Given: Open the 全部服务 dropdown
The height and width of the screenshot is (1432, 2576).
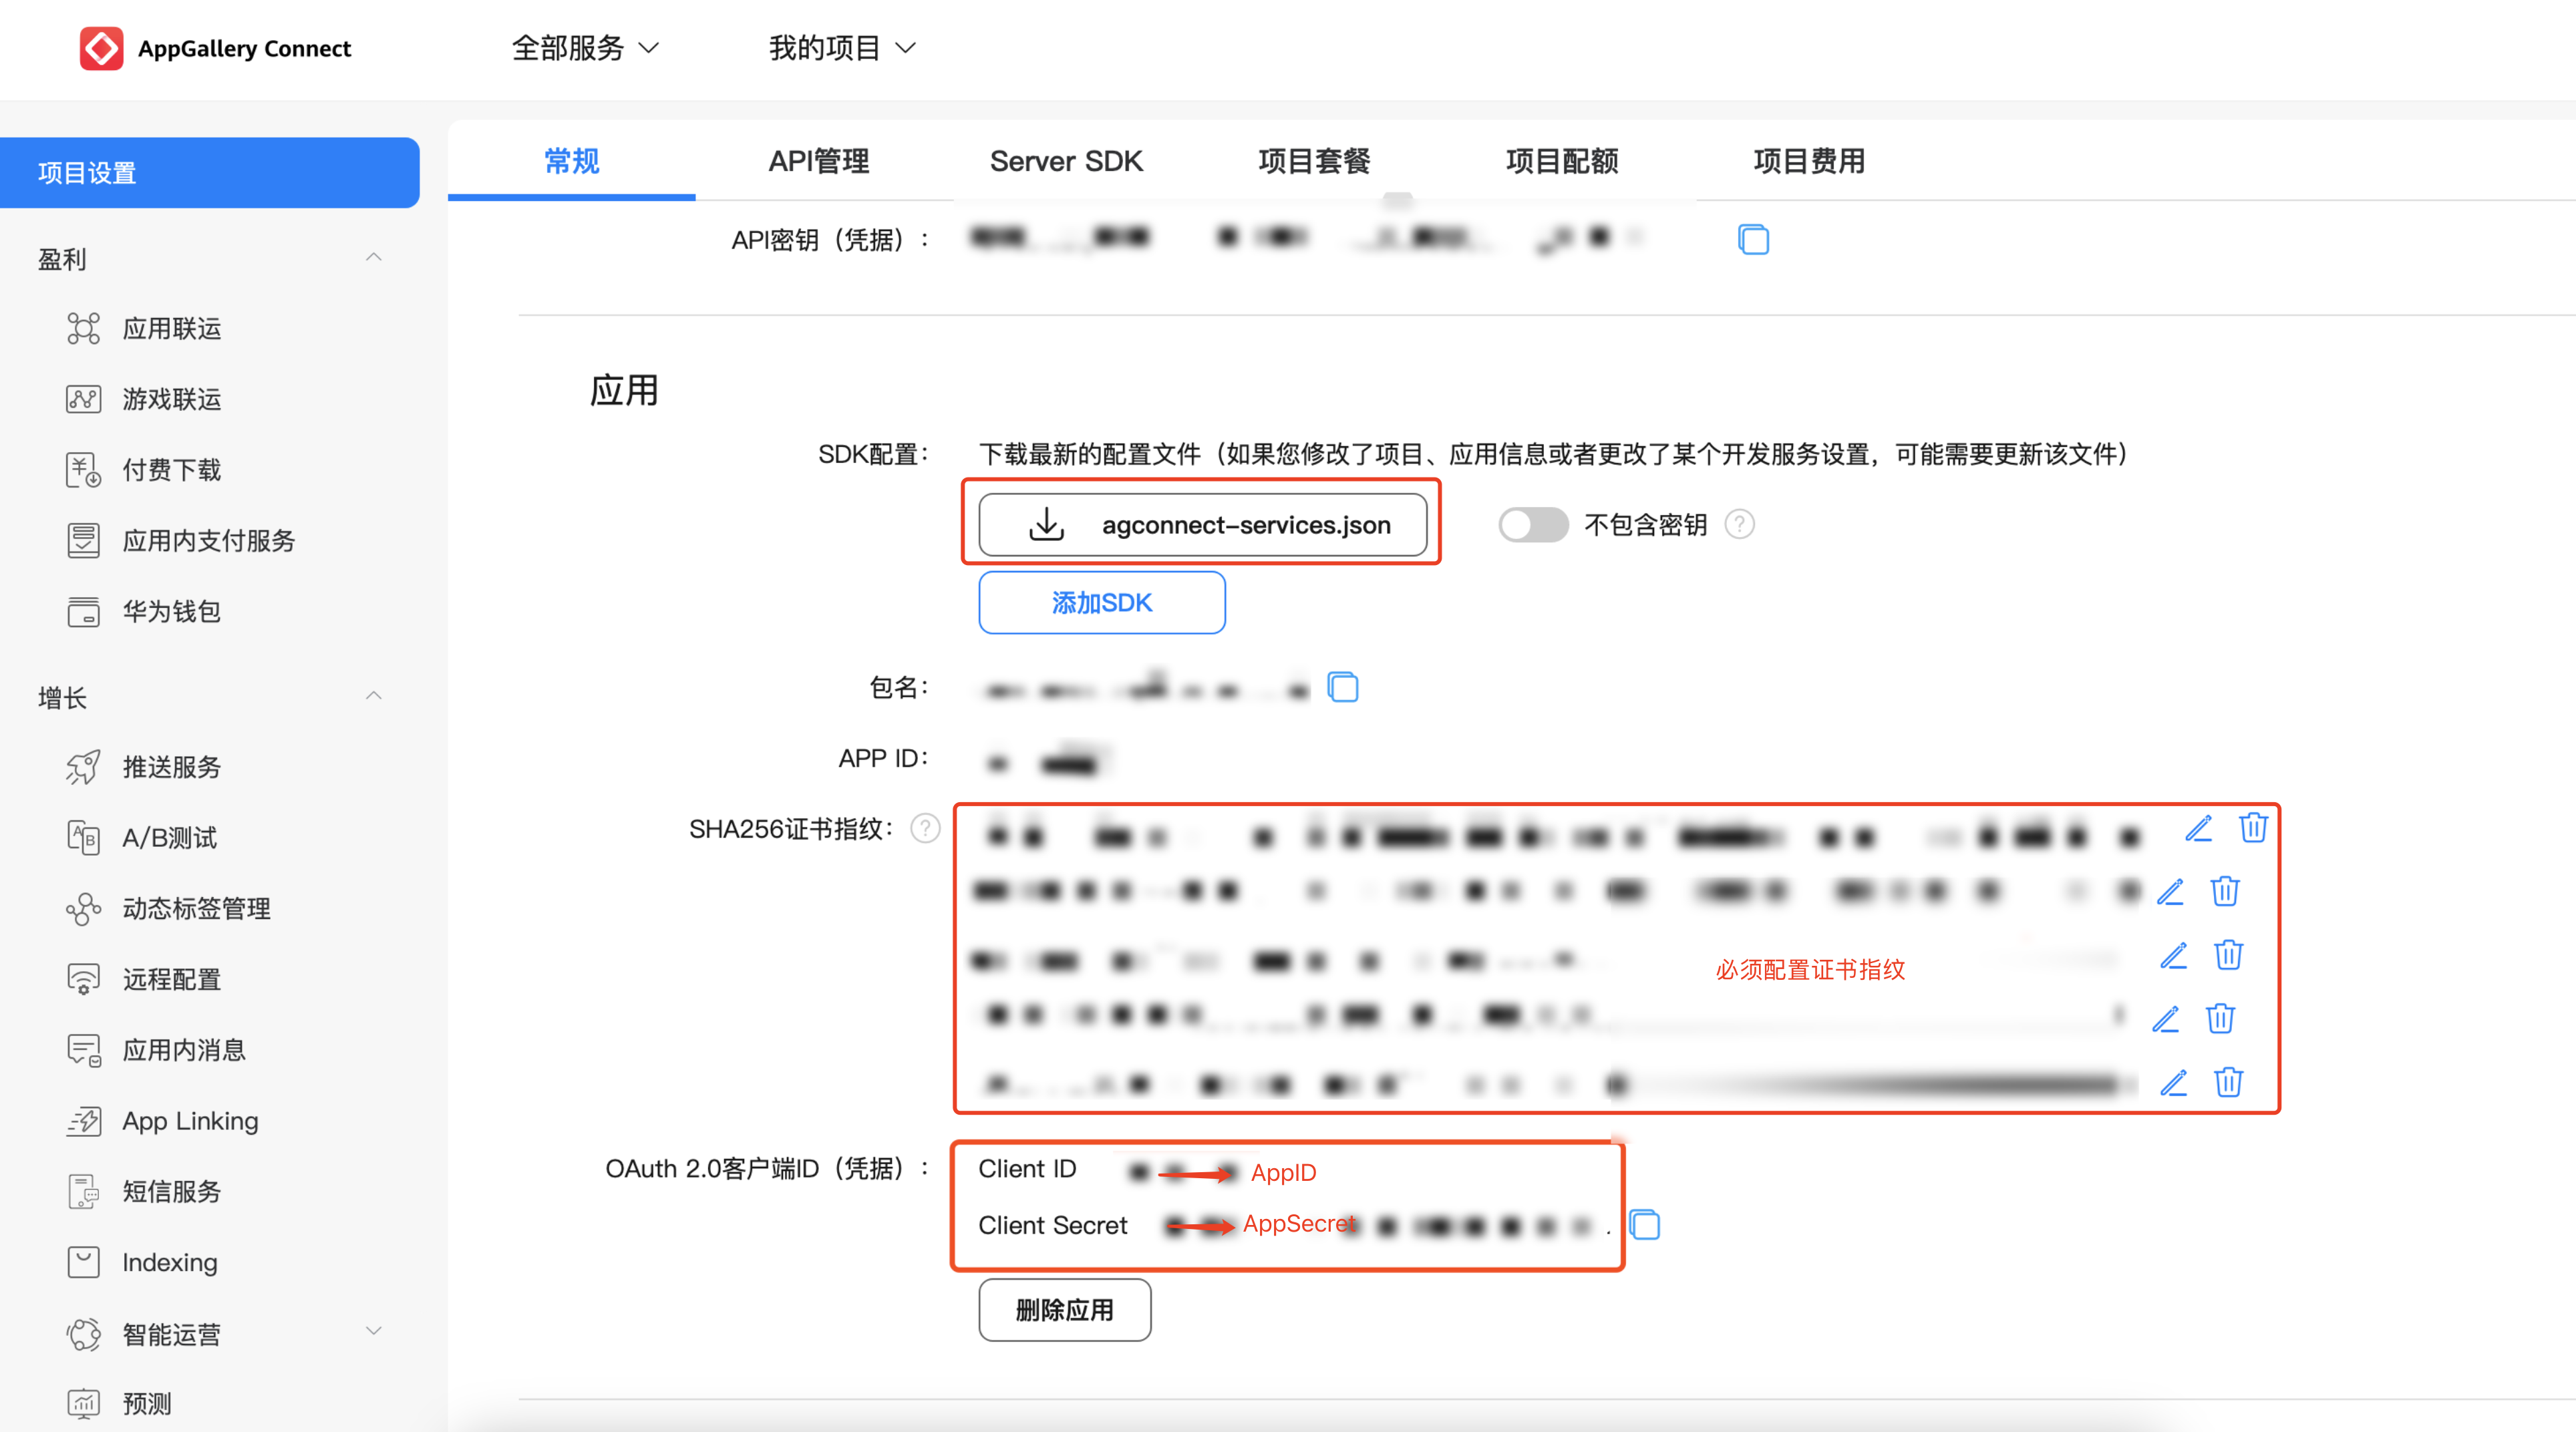Looking at the screenshot, I should [585, 48].
